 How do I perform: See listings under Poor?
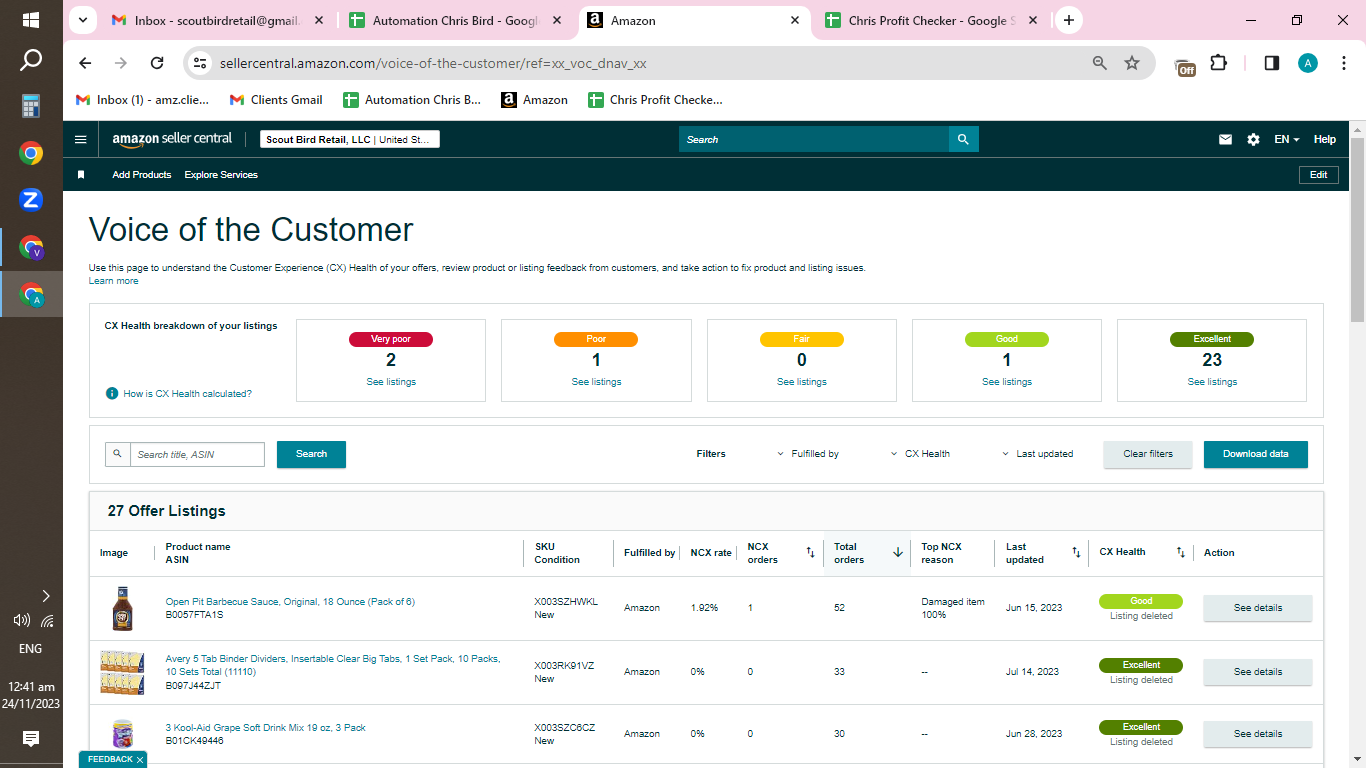(x=596, y=382)
